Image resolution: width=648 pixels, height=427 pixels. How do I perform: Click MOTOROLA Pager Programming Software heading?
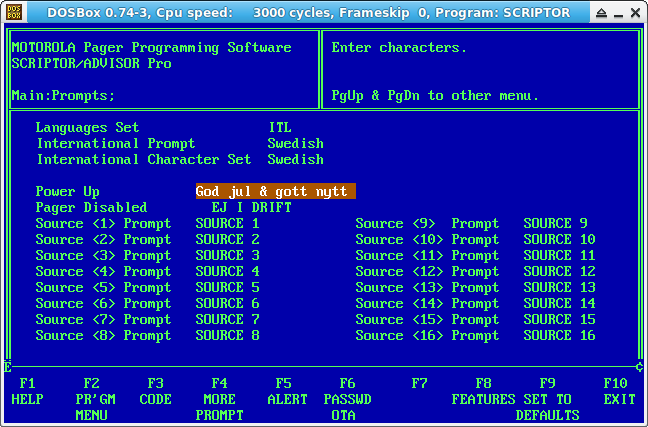(151, 48)
